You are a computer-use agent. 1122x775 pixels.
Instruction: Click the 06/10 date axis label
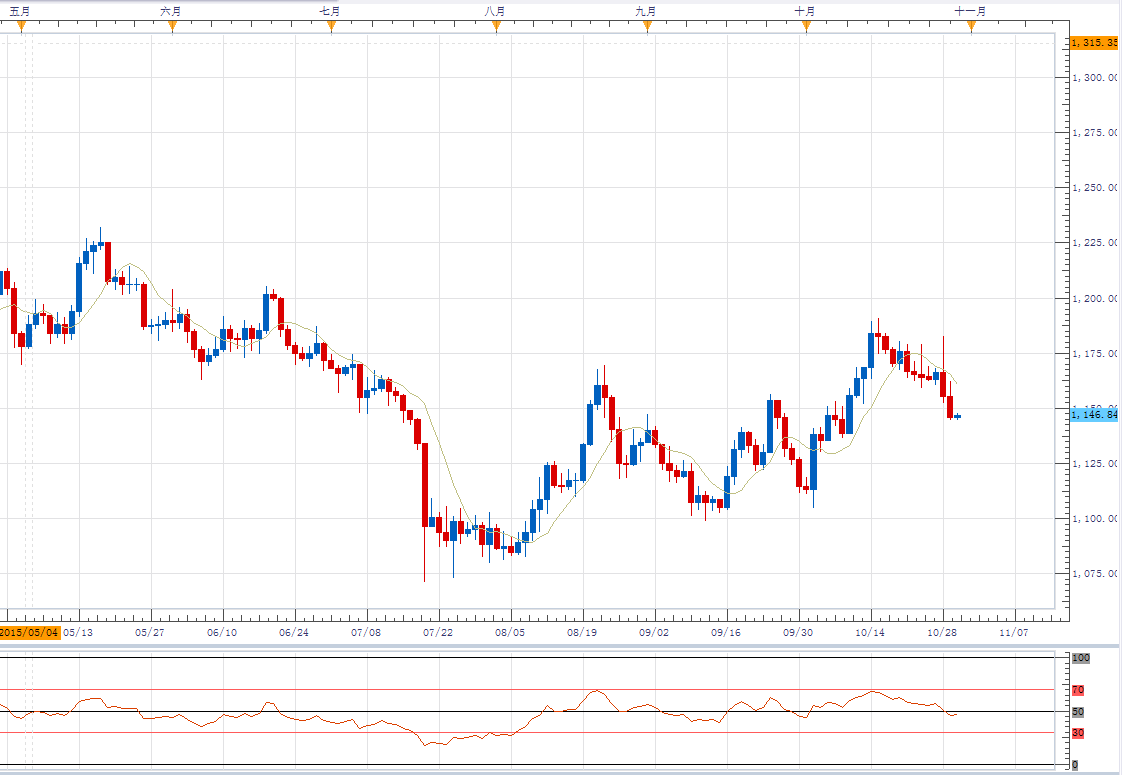click(222, 633)
